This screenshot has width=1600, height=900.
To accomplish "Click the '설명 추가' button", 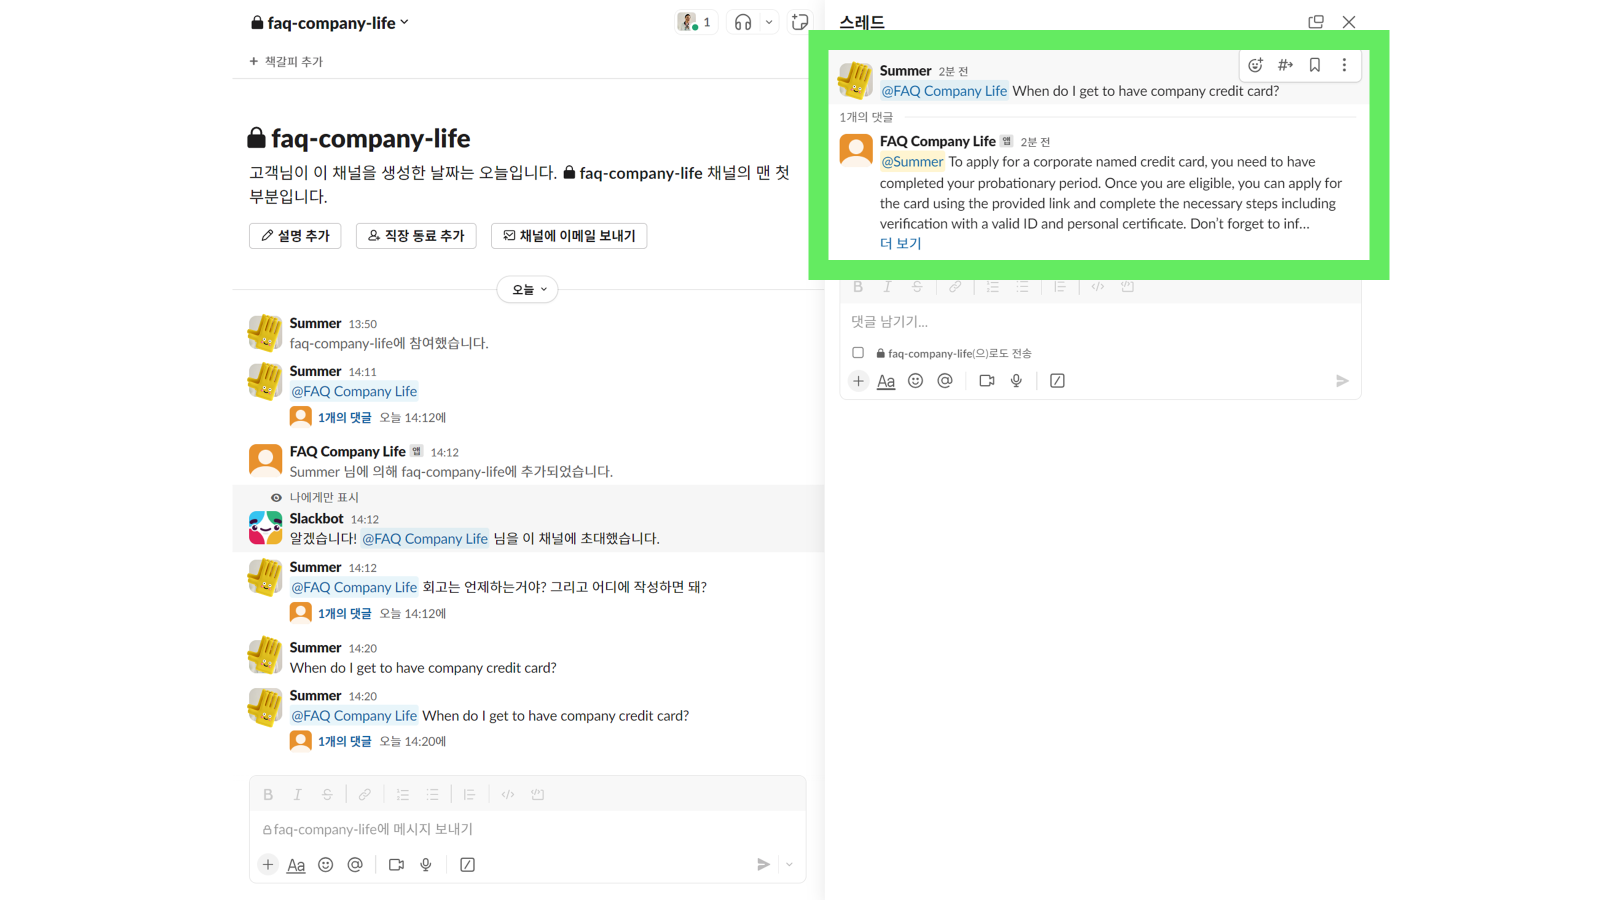I will (x=295, y=236).
